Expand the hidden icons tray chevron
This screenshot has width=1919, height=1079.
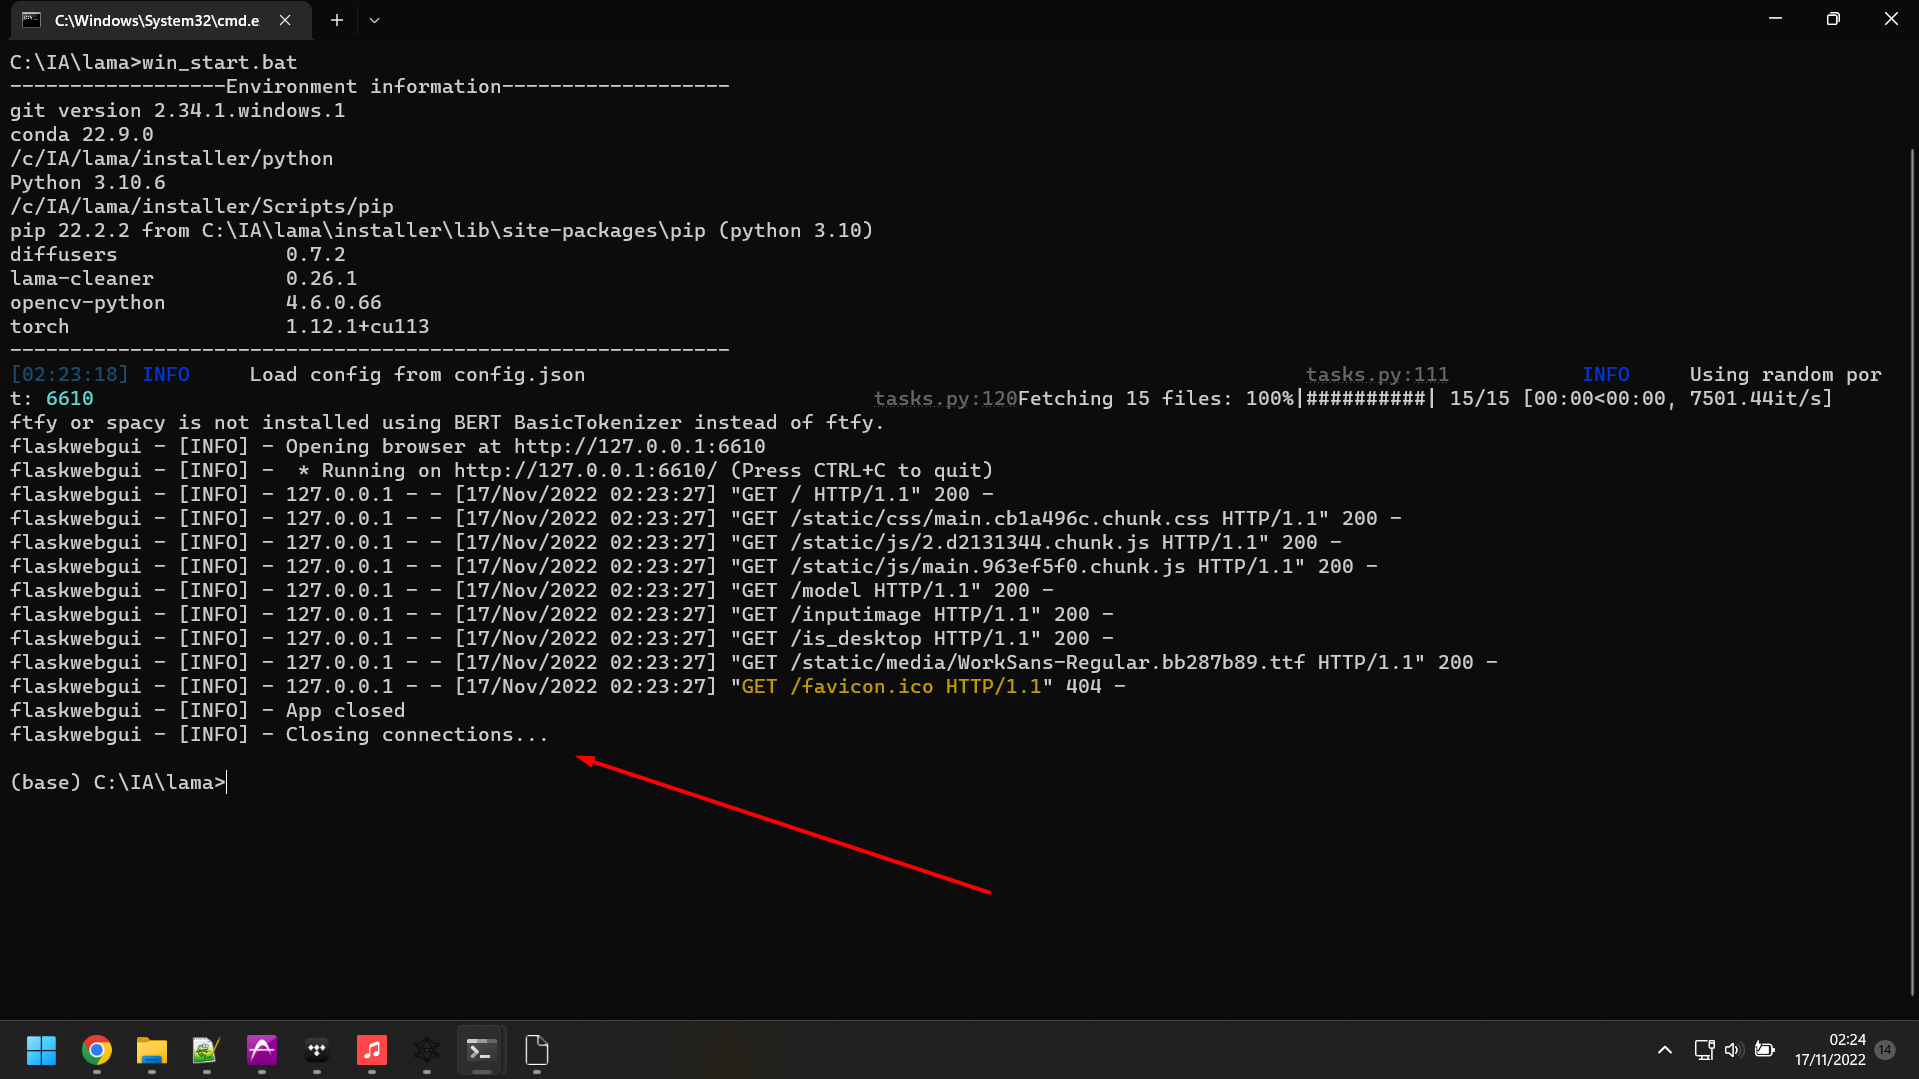[x=1665, y=1050]
